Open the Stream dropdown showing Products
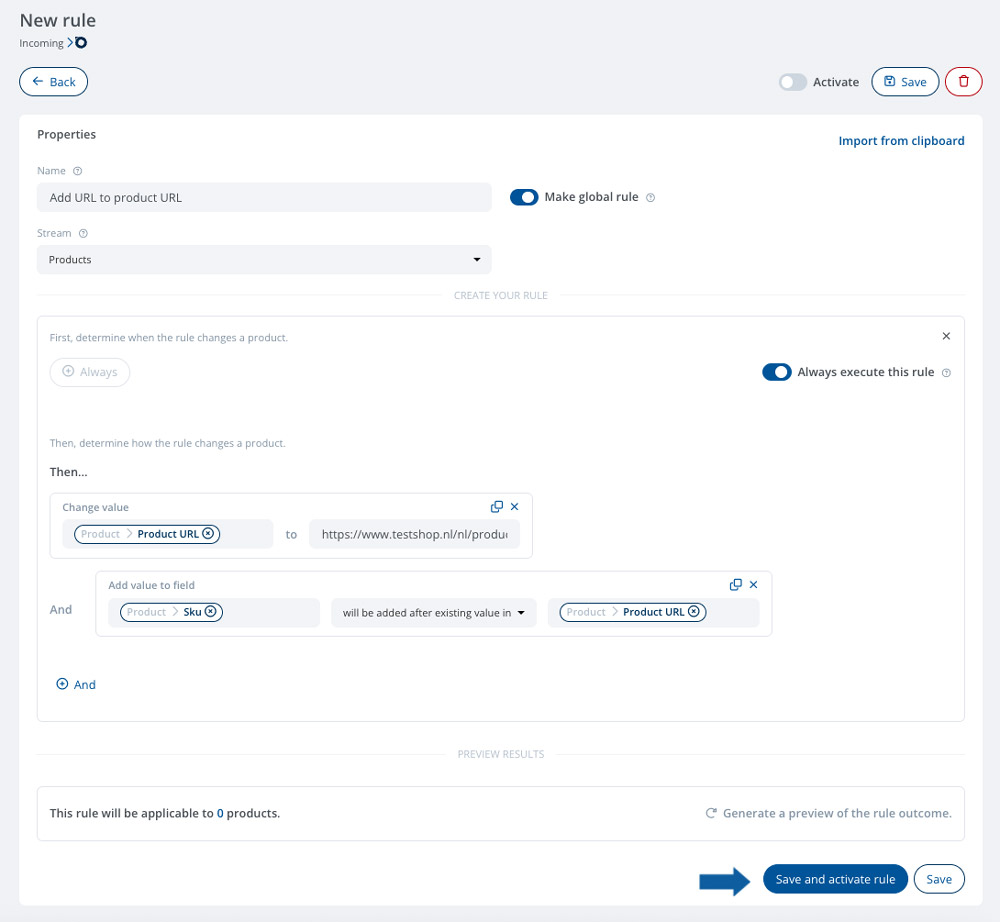 tap(264, 260)
